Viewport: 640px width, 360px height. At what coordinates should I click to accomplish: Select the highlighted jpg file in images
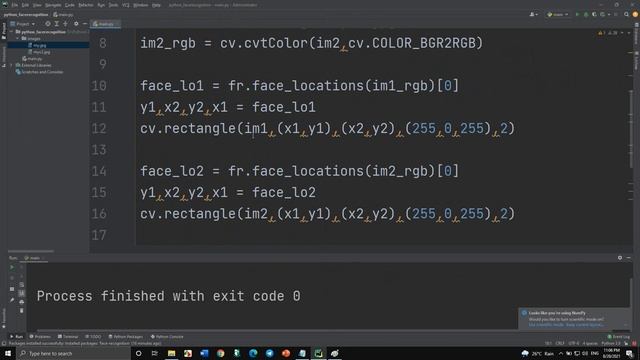(40, 45)
